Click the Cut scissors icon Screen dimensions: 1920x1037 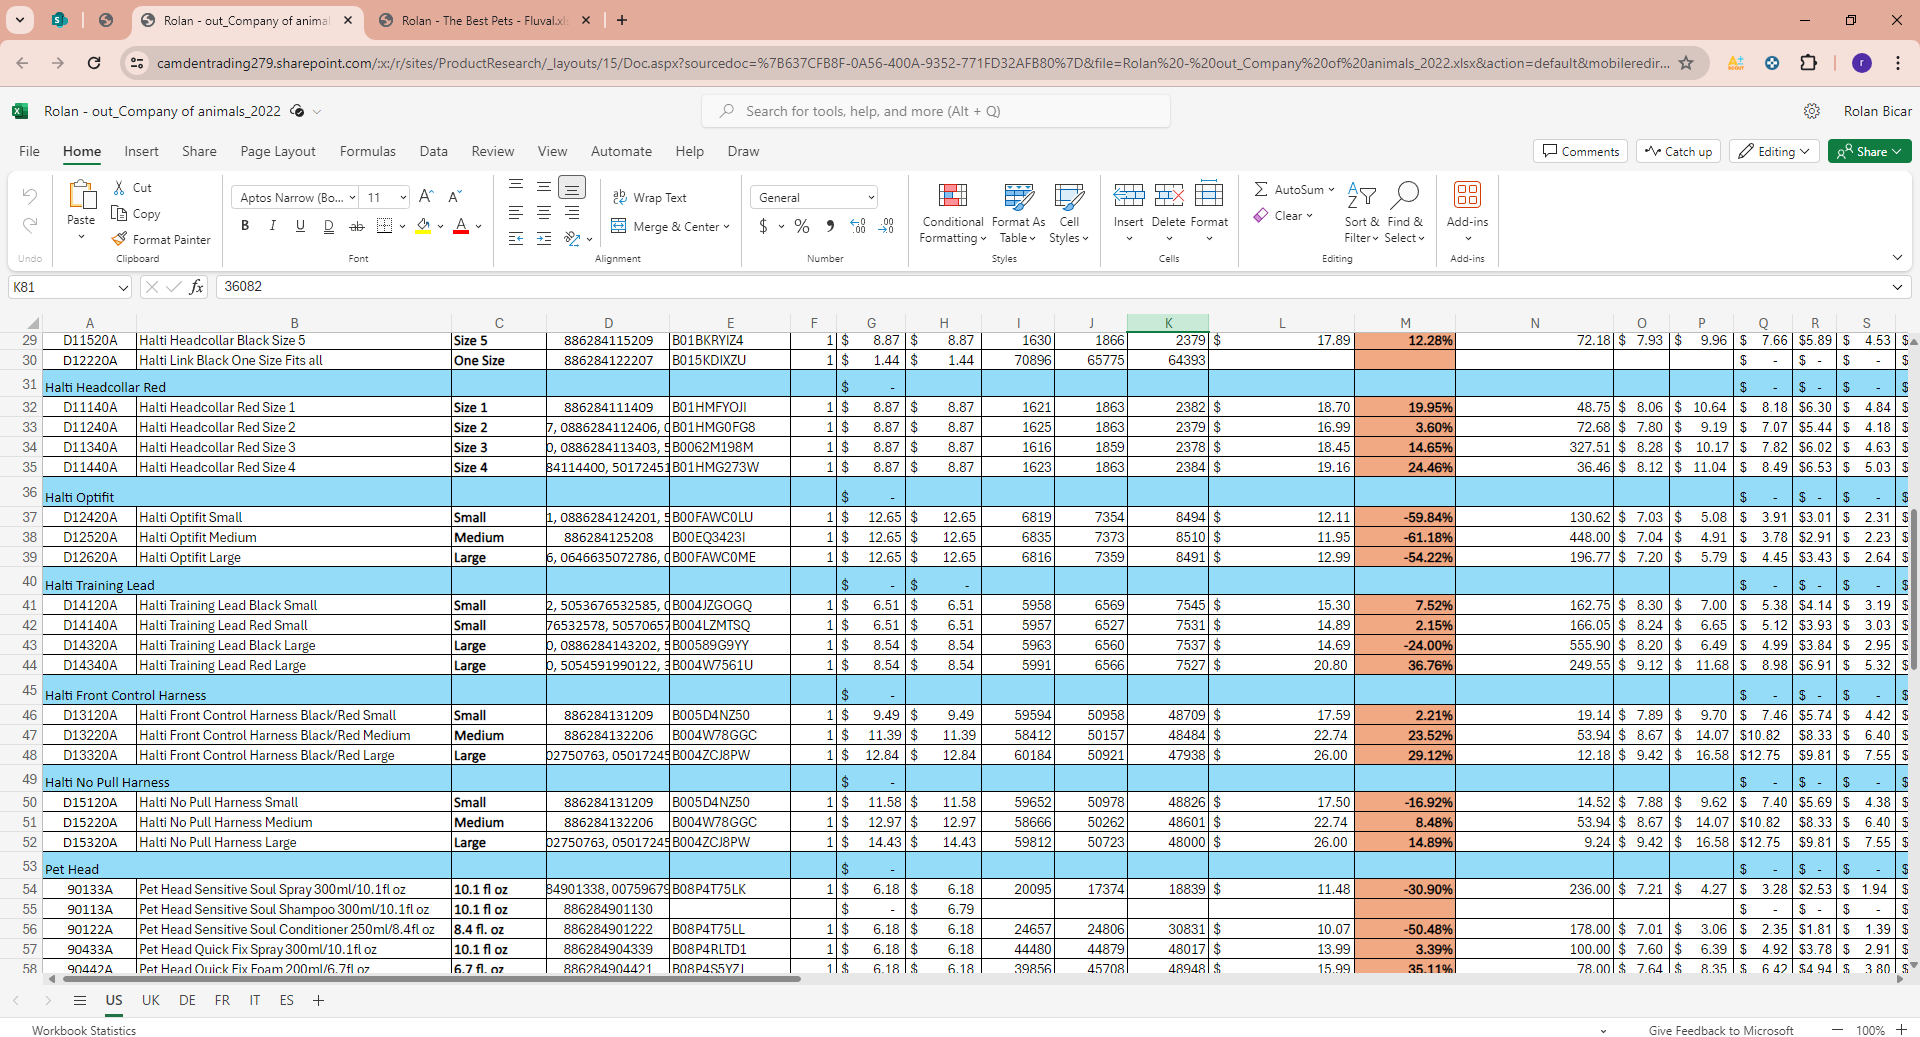click(x=119, y=188)
